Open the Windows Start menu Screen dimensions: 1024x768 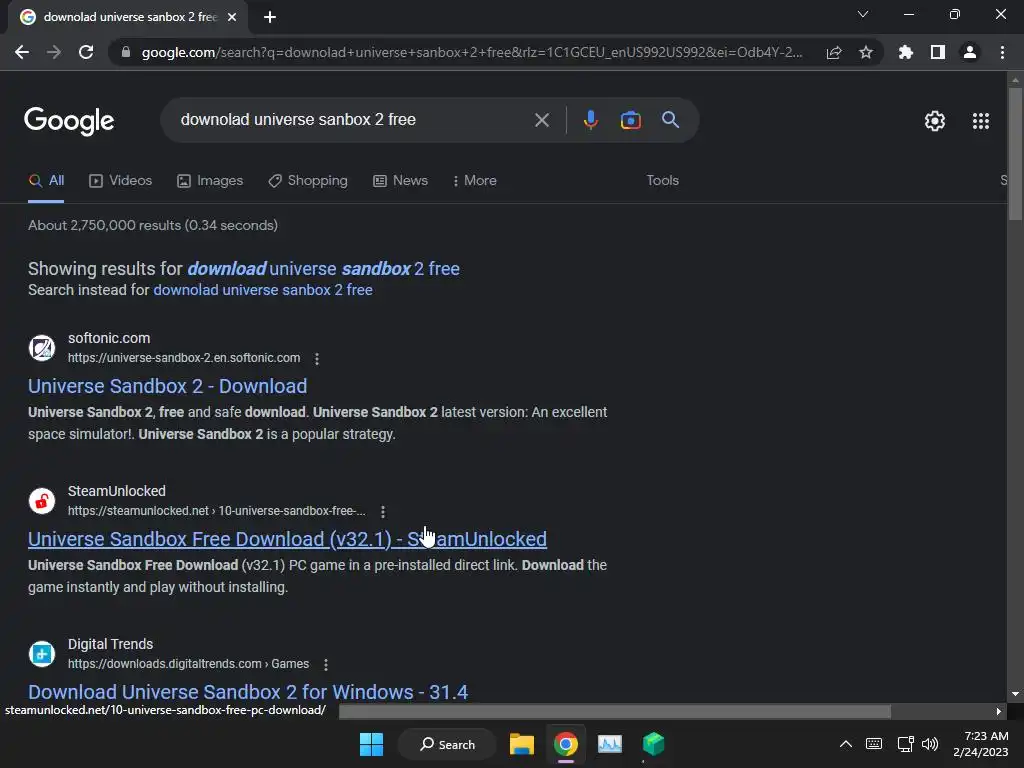tap(372, 744)
